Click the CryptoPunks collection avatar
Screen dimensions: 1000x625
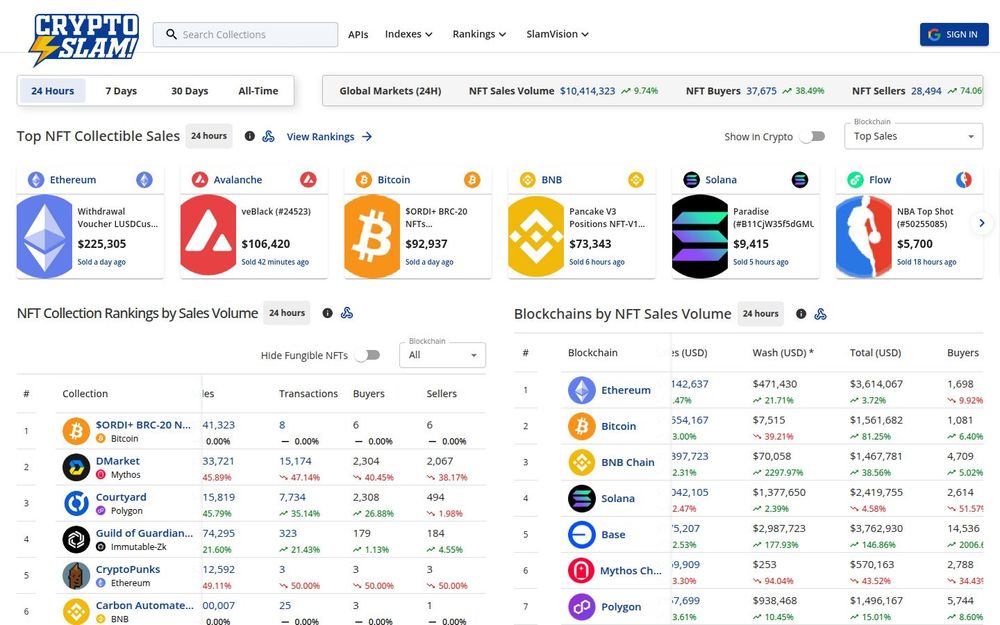point(76,576)
